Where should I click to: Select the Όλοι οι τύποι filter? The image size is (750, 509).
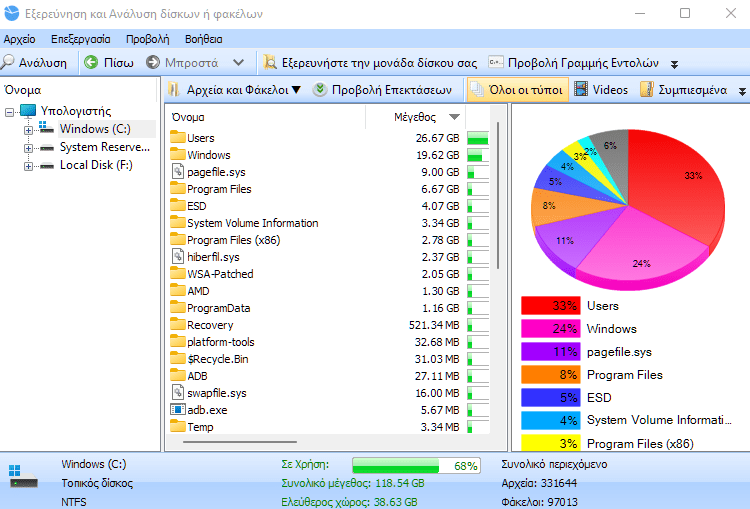518,89
